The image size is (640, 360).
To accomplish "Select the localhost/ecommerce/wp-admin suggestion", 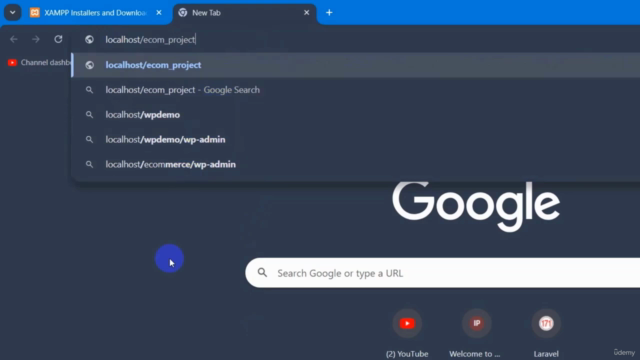I will tap(356, 164).
